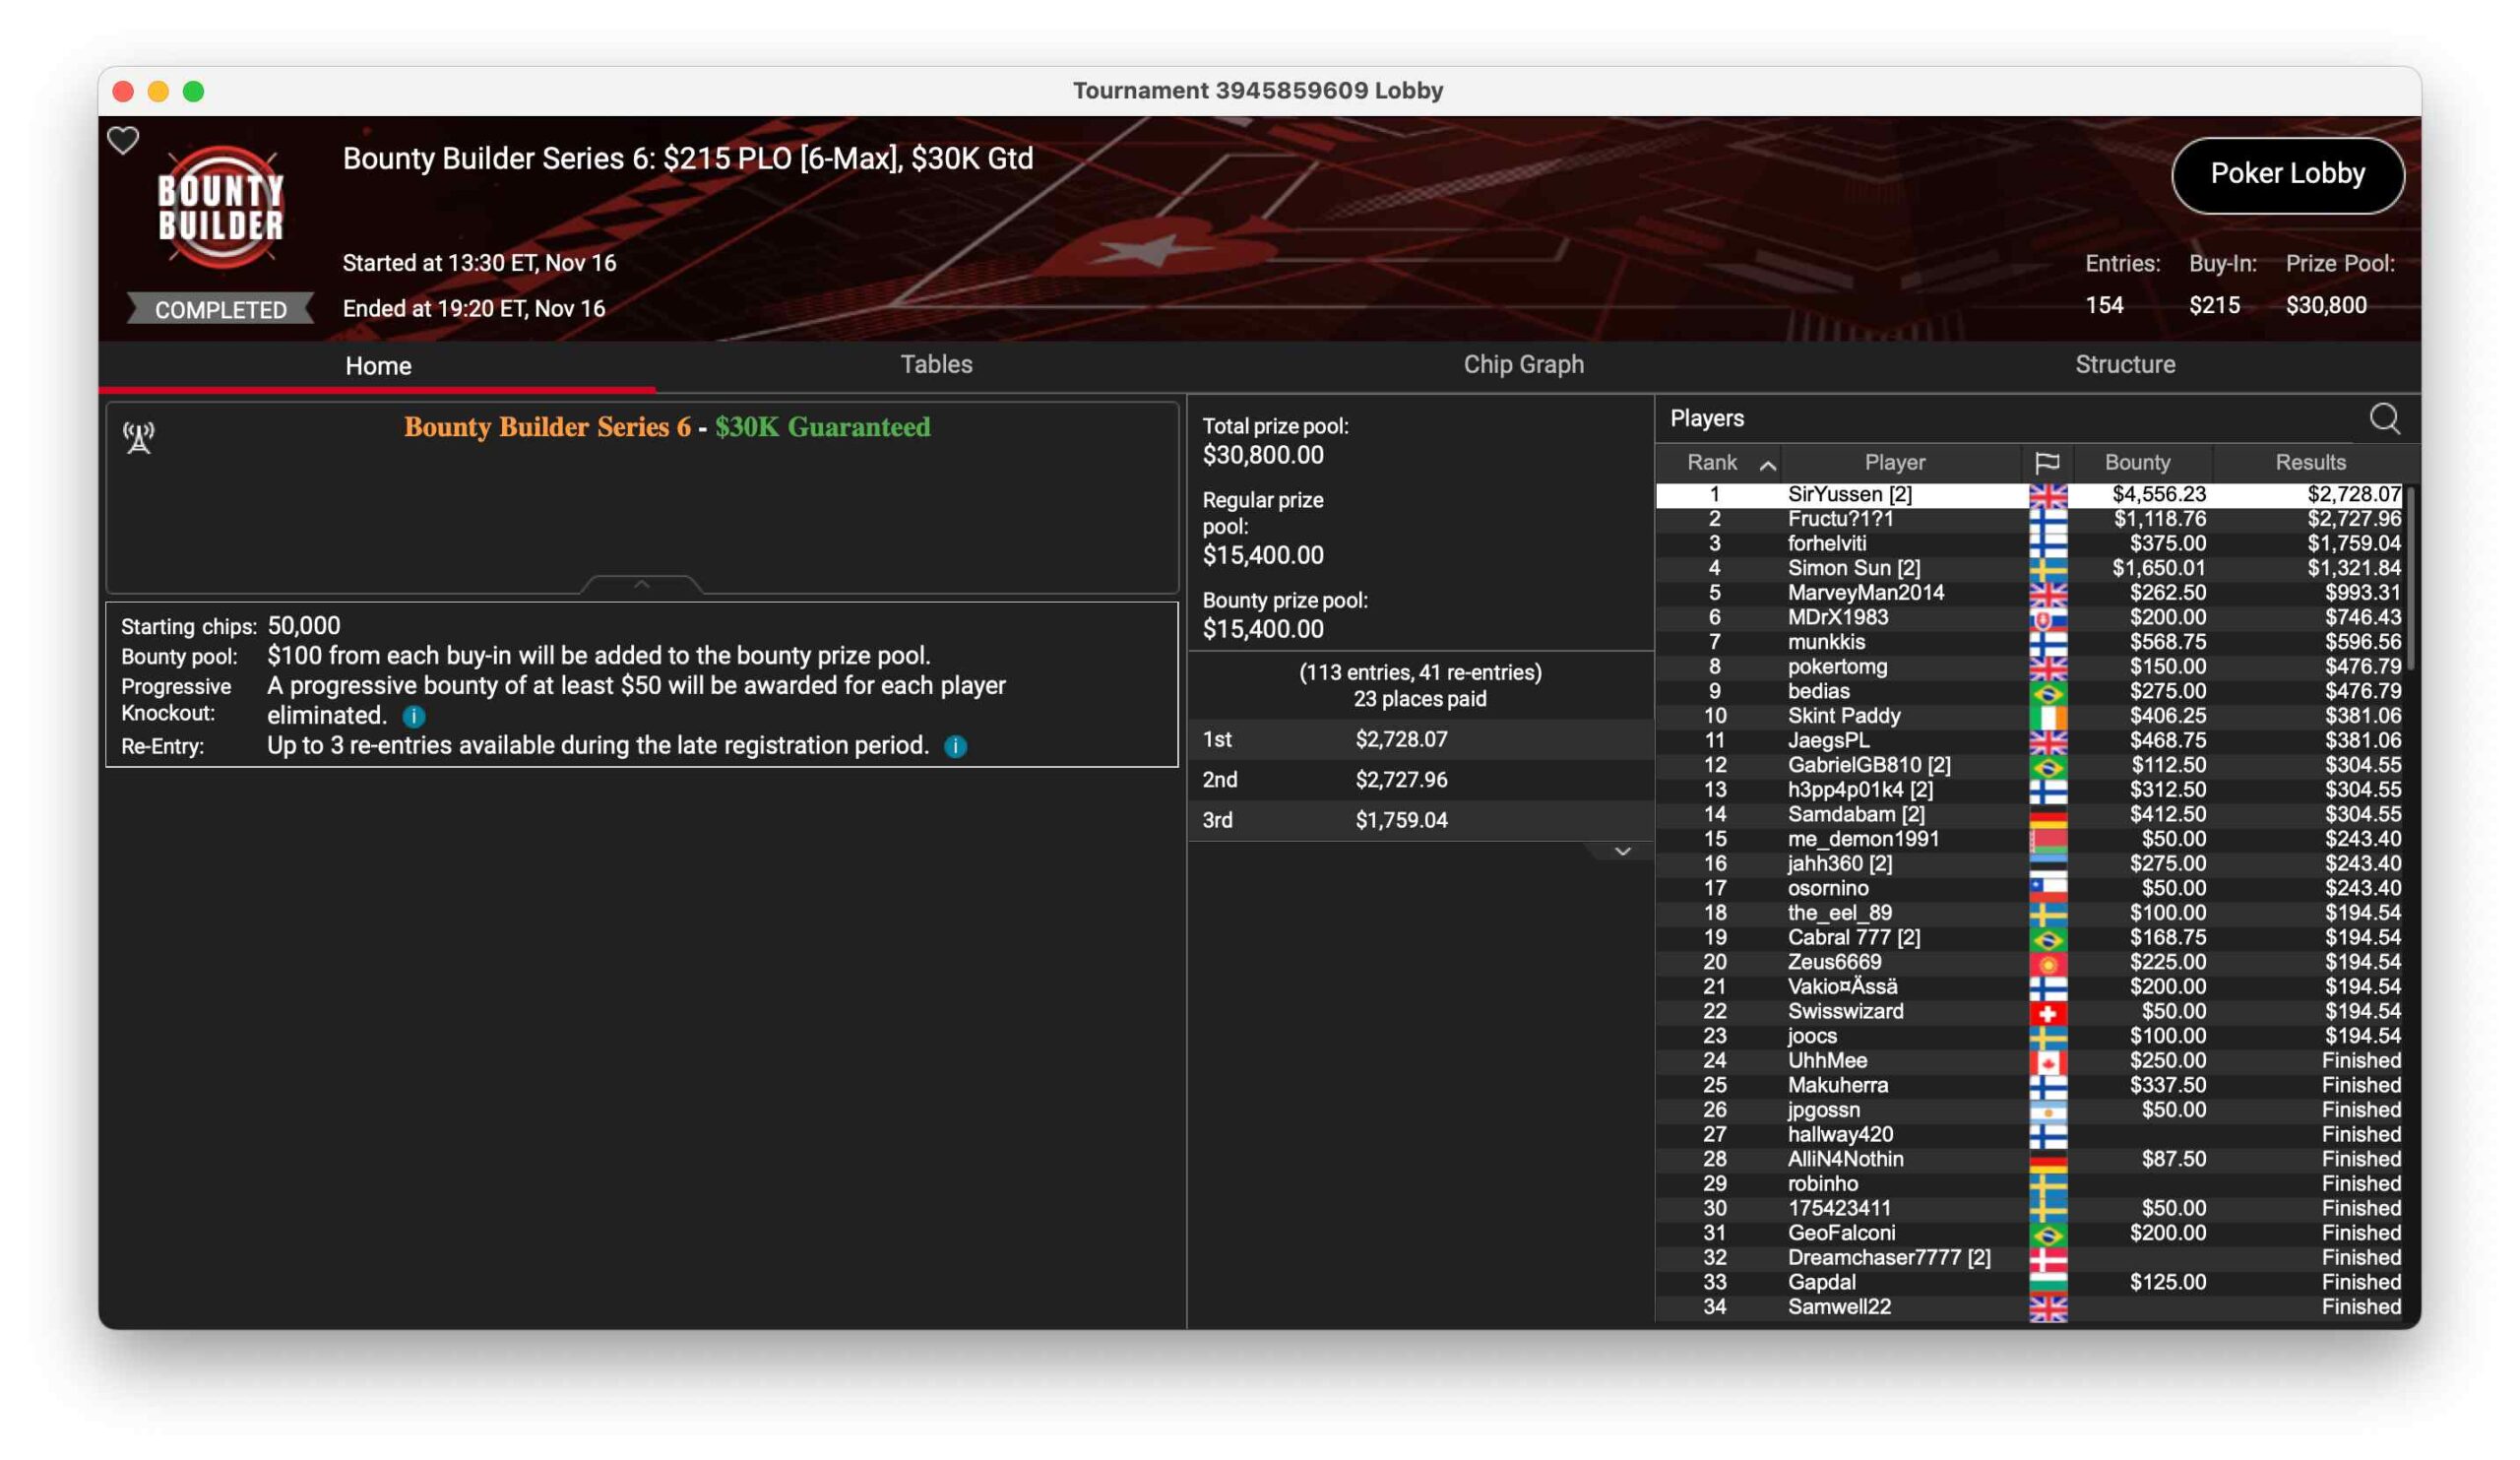The image size is (2520, 1460).
Task: Open the Chip Graph tab
Action: (1523, 365)
